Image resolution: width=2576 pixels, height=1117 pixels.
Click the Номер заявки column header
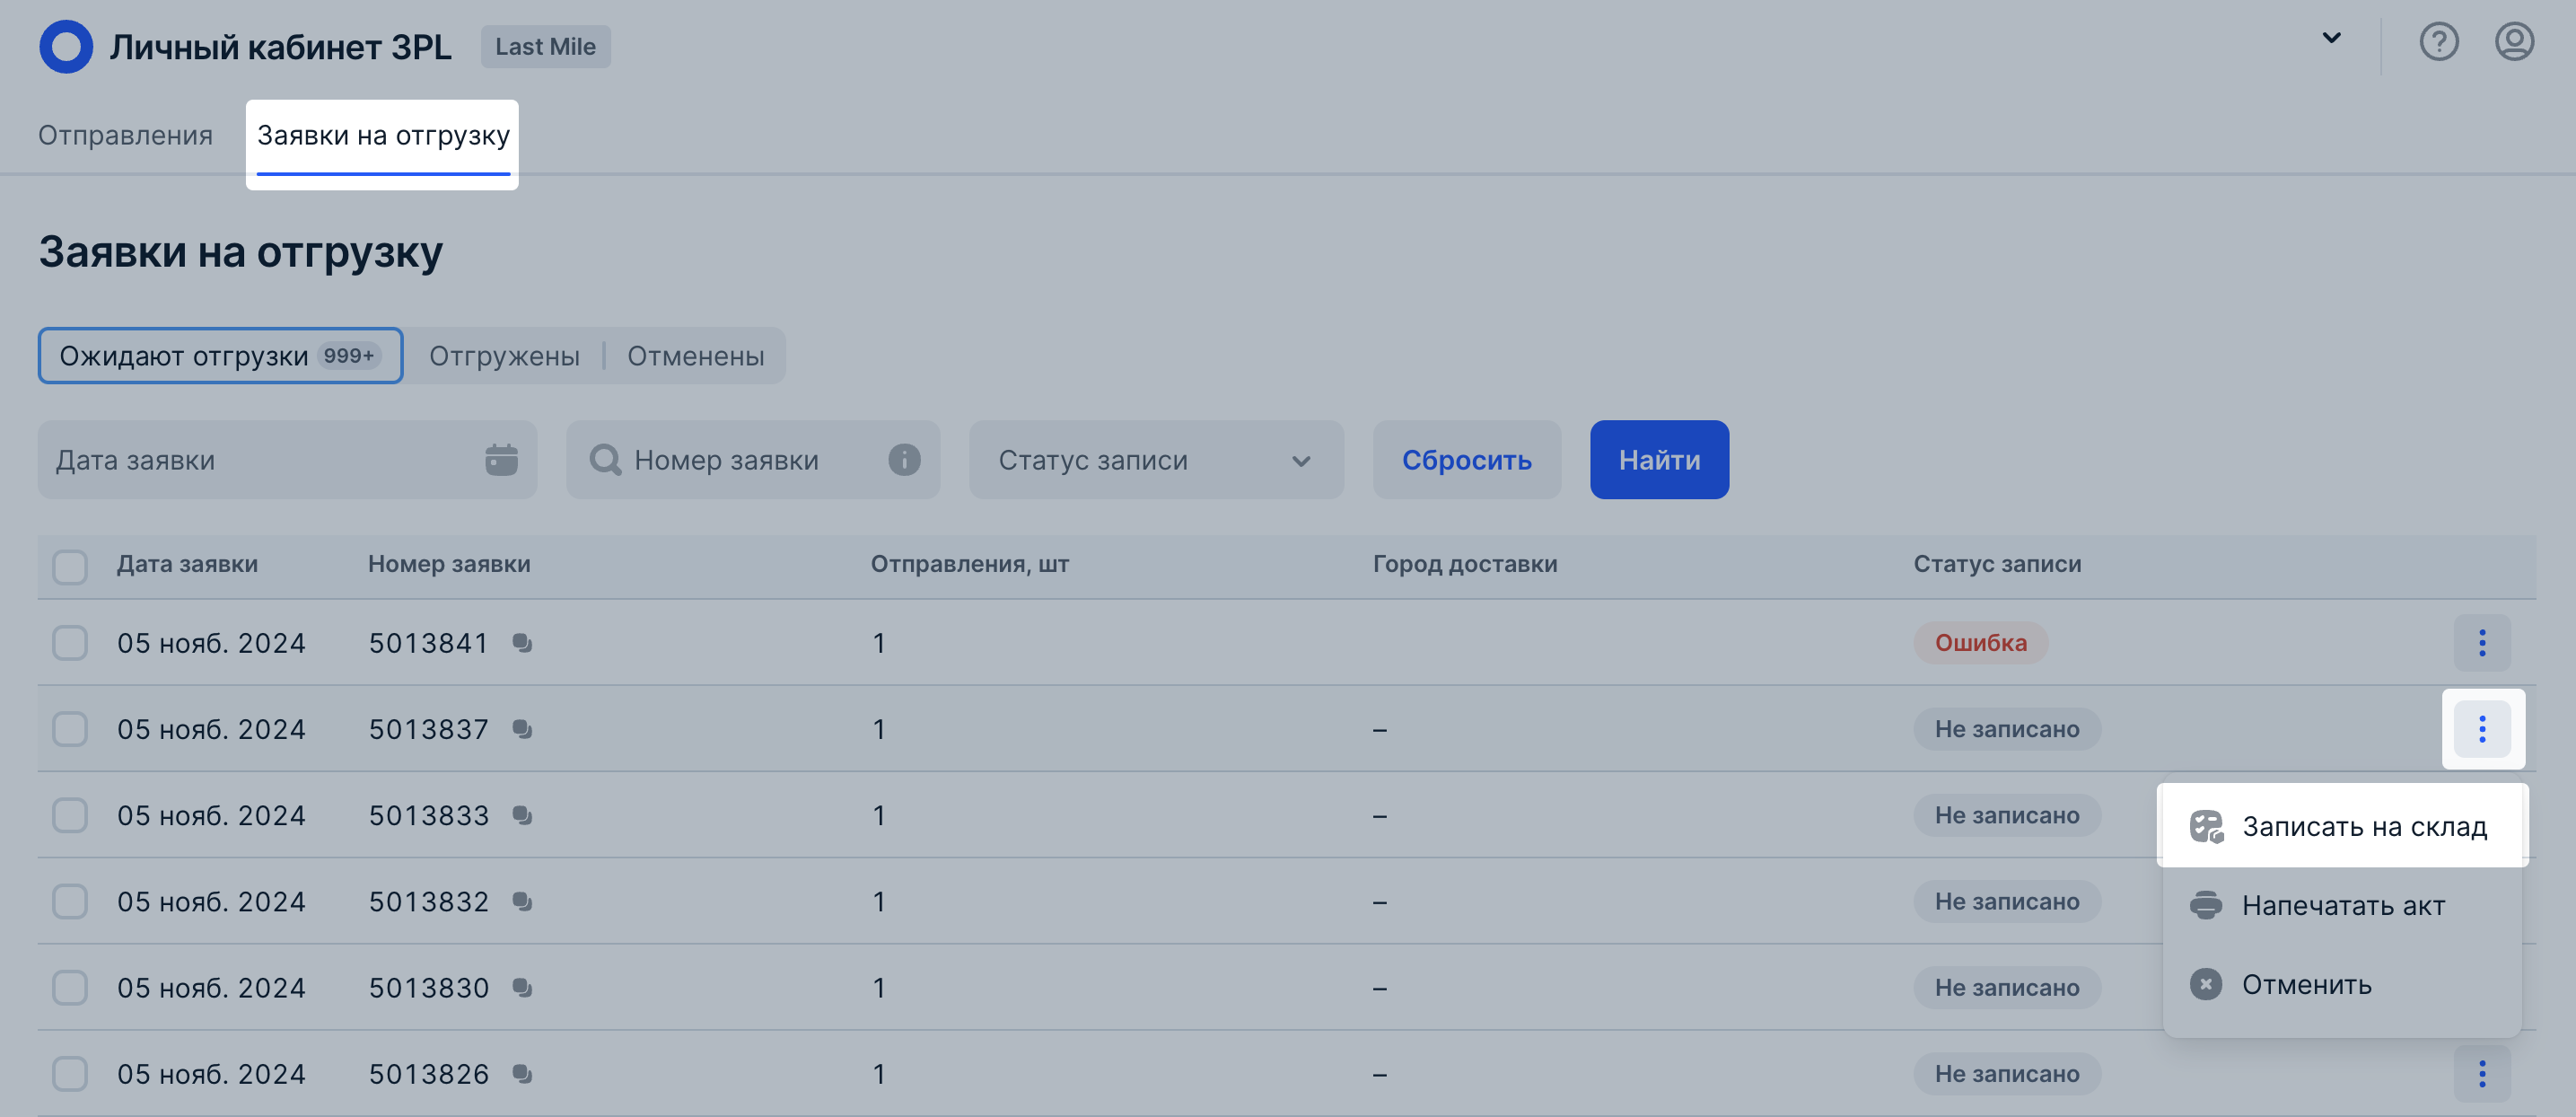449,564
